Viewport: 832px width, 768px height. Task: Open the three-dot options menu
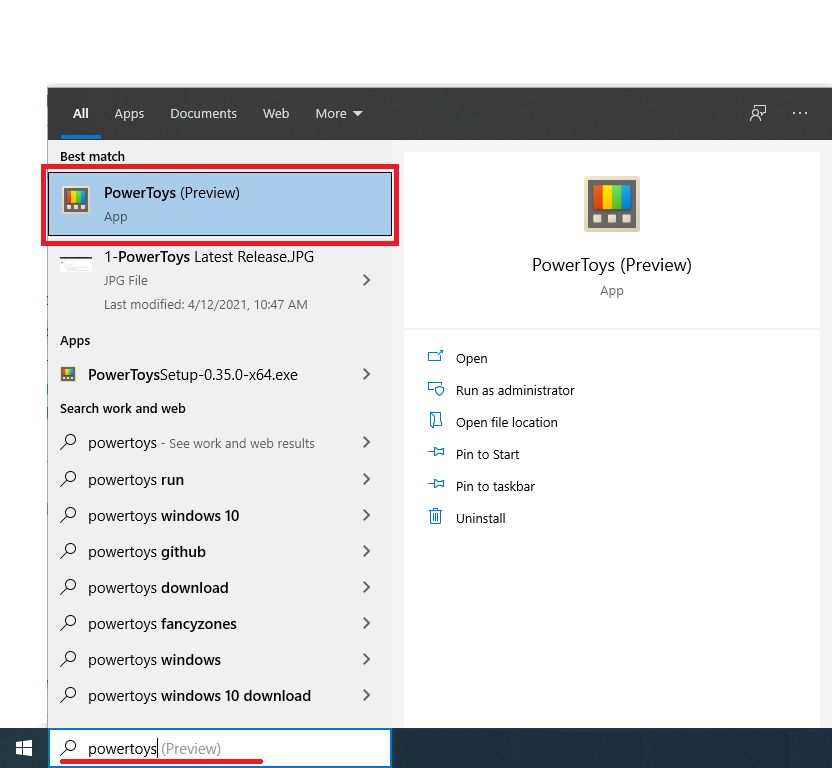tap(800, 113)
